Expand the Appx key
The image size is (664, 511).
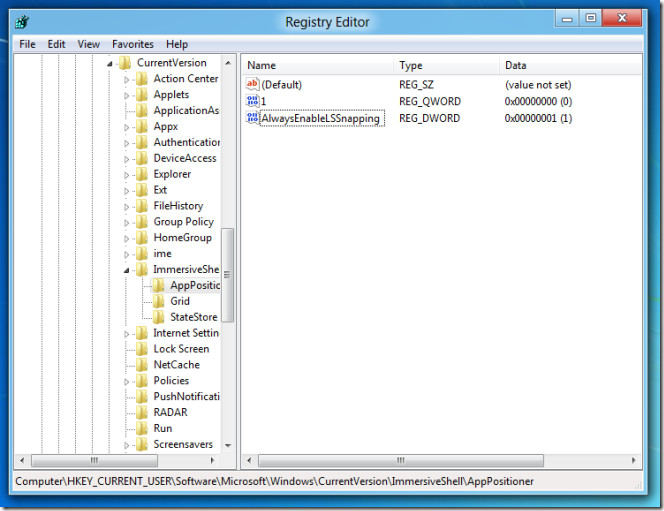pyautogui.click(x=126, y=127)
